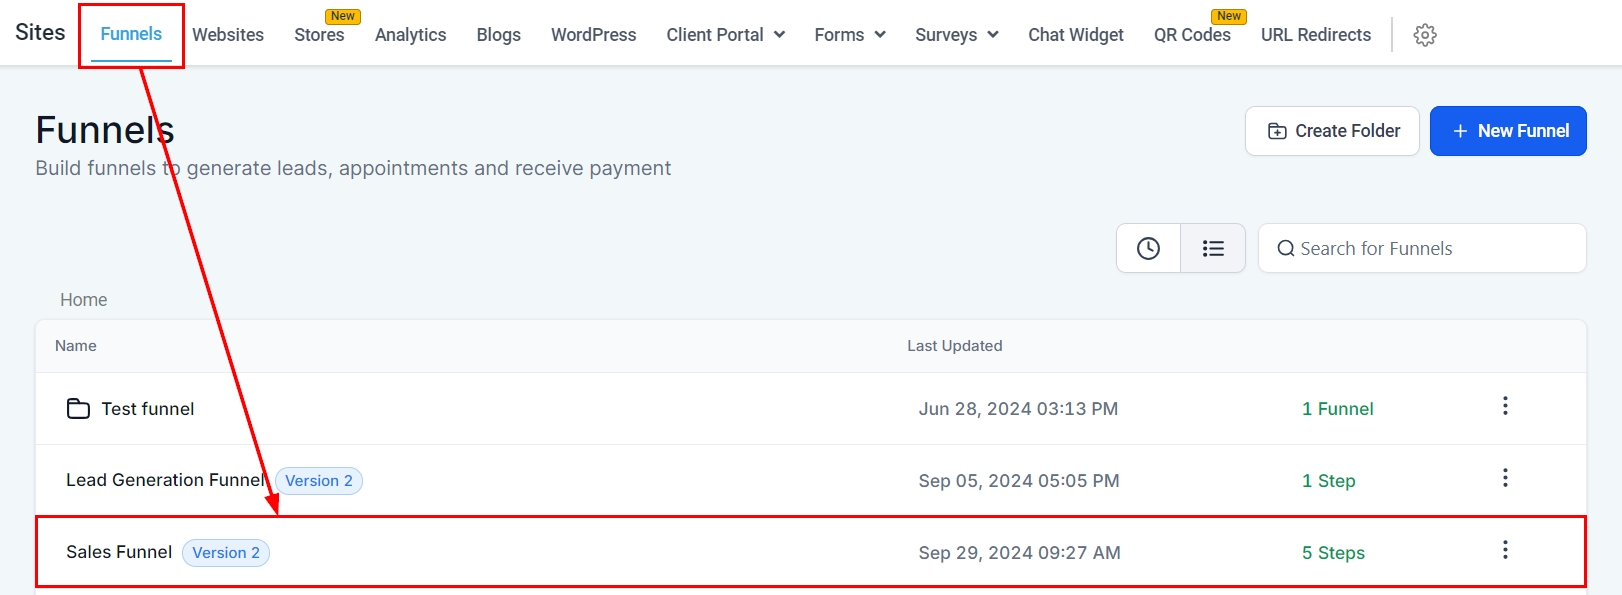Open the Sales Funnel entry
The image size is (1622, 595).
tap(119, 552)
